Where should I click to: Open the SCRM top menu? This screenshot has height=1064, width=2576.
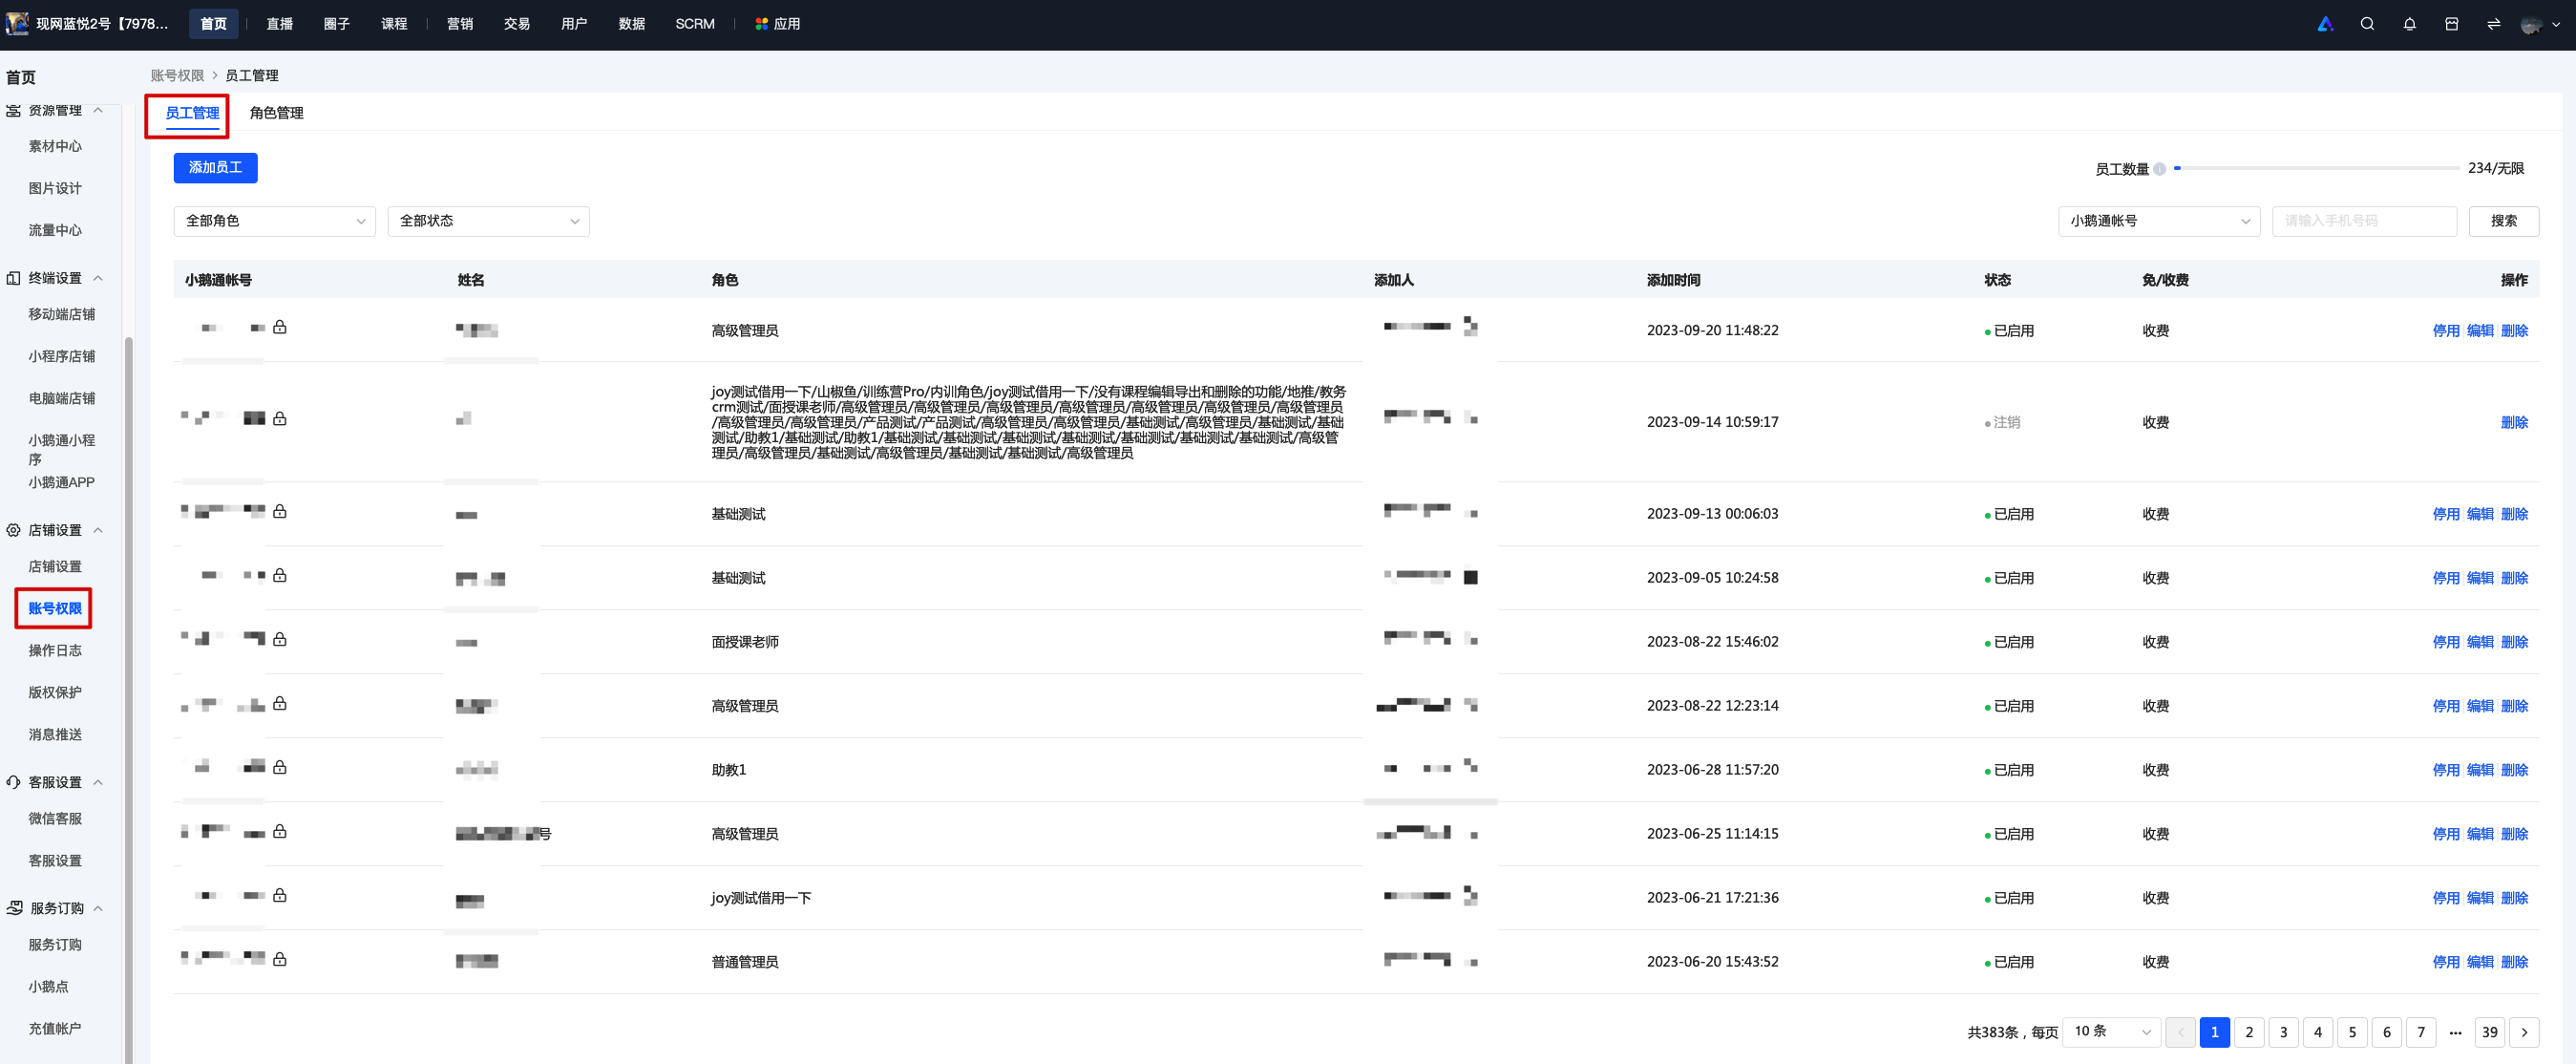click(x=694, y=24)
